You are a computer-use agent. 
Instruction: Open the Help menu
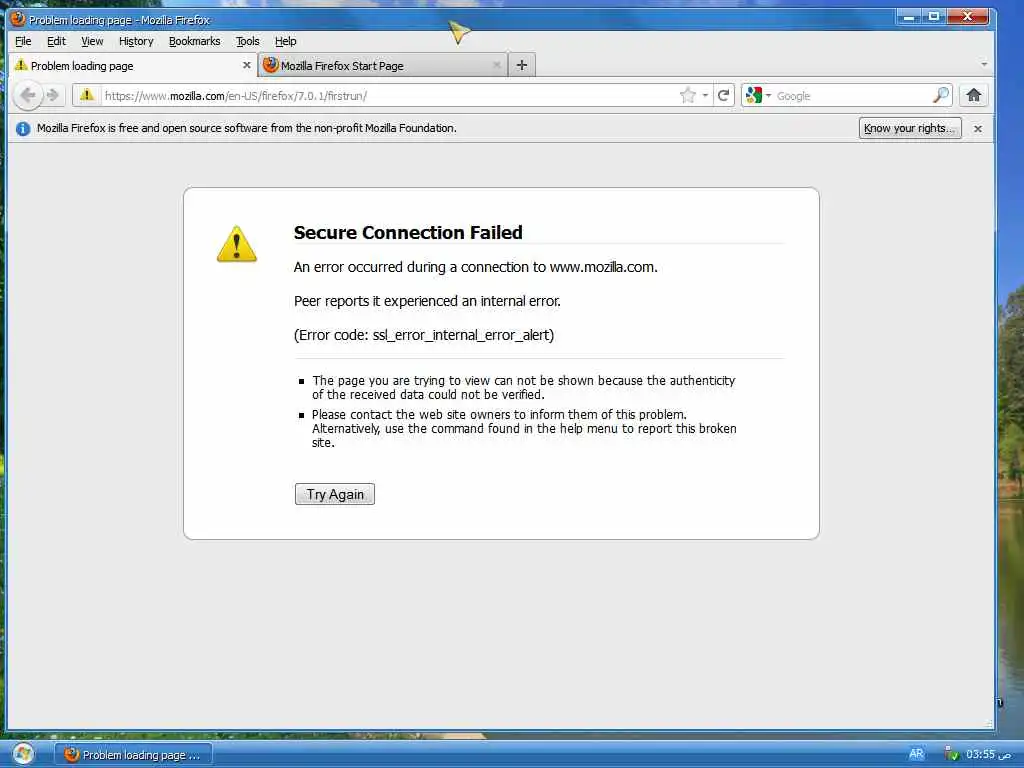pos(285,41)
